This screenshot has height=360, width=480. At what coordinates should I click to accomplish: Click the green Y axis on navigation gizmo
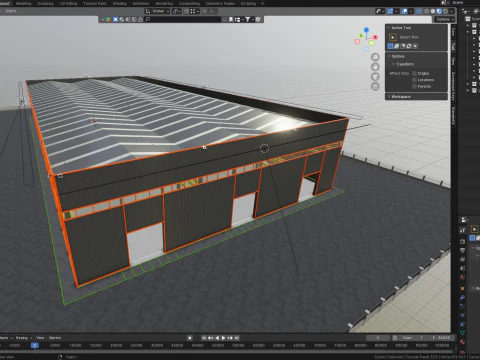[361, 35]
